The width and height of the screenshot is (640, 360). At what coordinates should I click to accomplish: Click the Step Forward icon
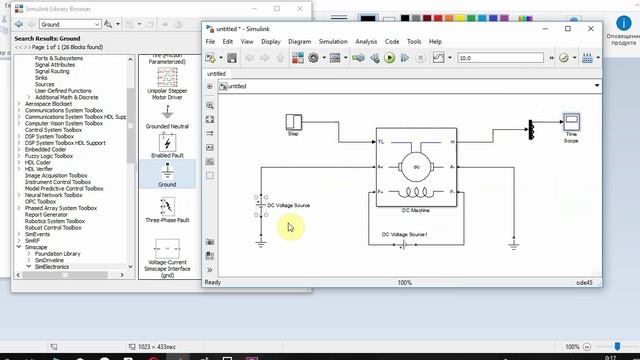click(x=404, y=58)
